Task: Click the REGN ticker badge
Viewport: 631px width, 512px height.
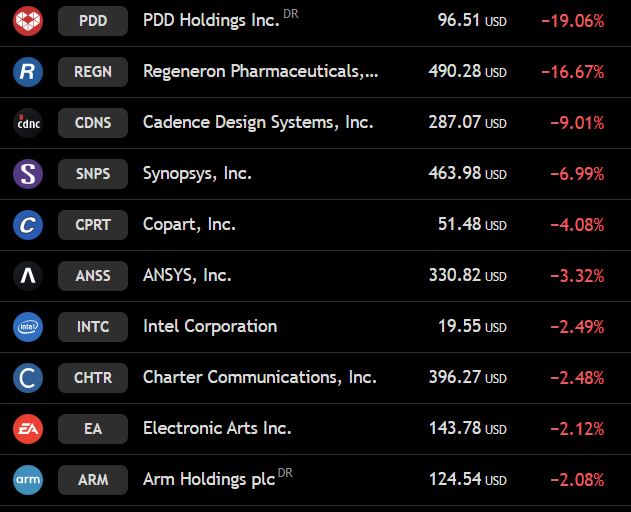Action: point(93,72)
